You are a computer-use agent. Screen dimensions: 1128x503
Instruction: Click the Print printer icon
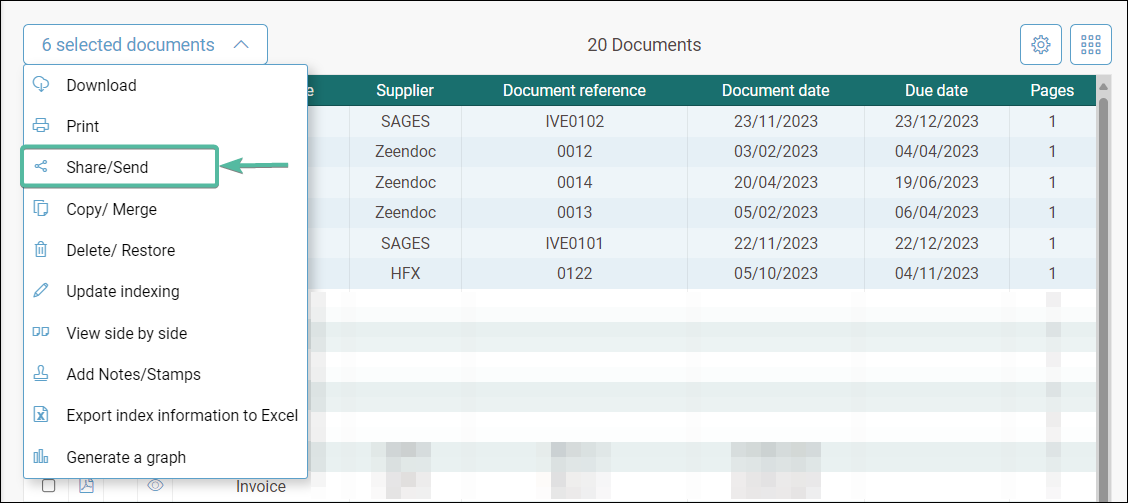tap(41, 126)
